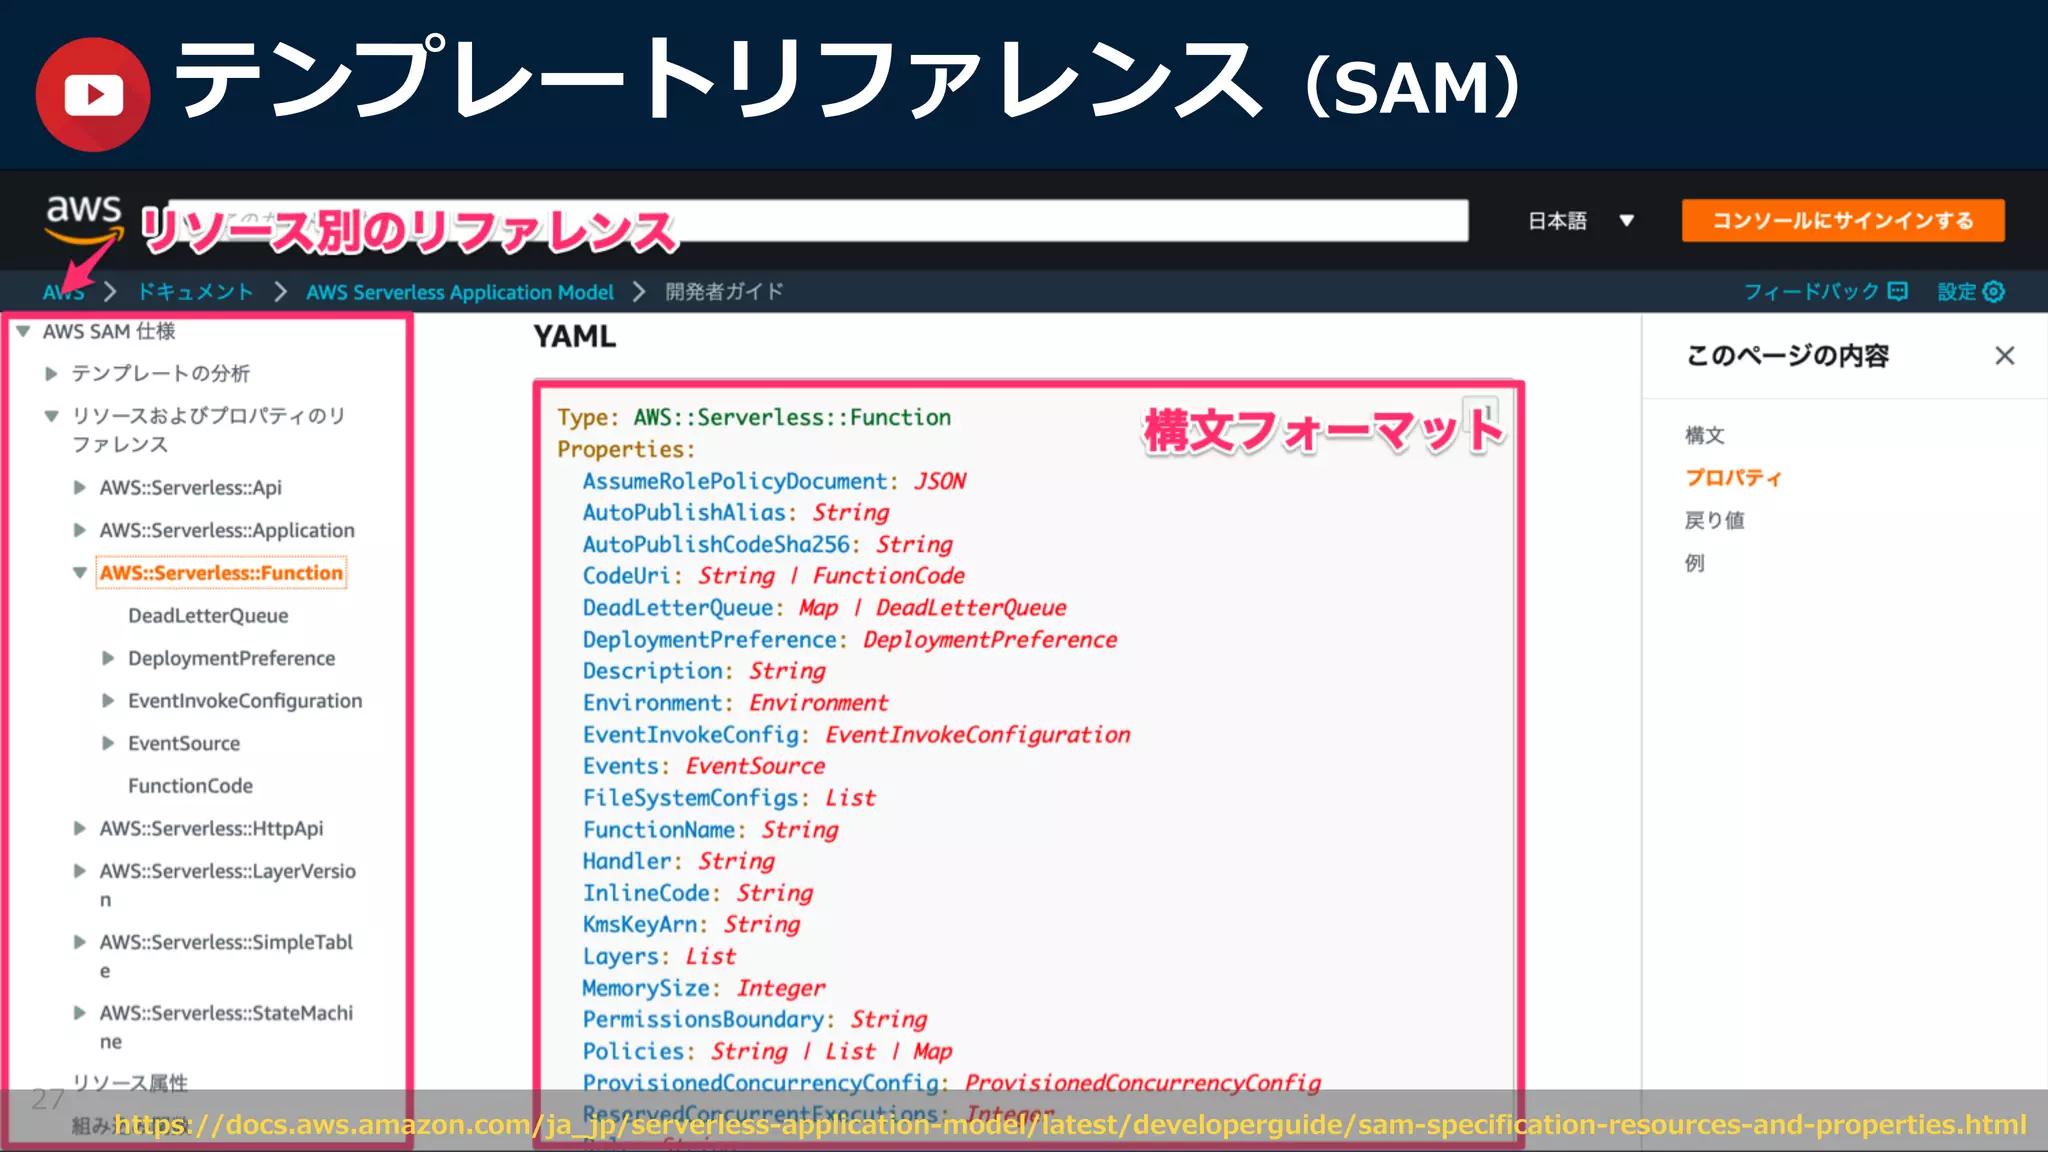Open ProvisionedConcurrencyConfig type link
Screen dimensions: 2048x1152
[1143, 1083]
